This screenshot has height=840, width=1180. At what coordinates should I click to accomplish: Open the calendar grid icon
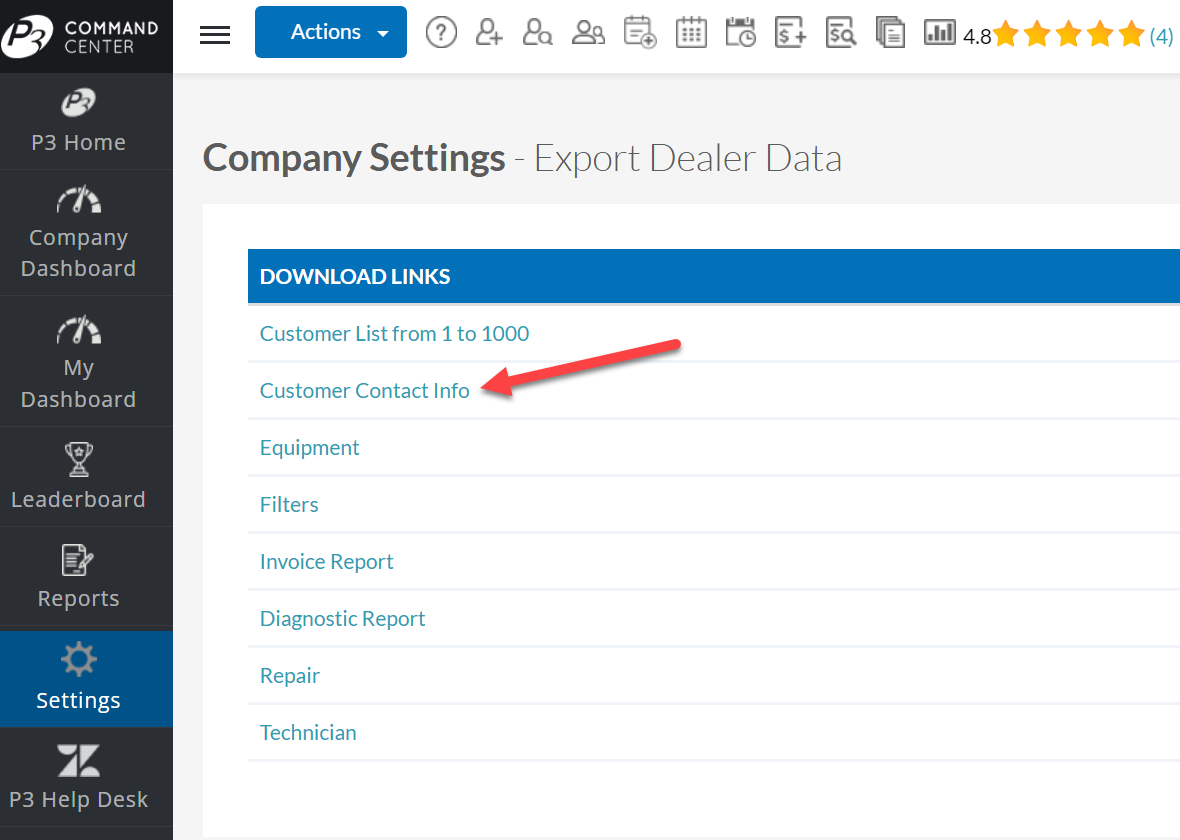click(x=691, y=33)
